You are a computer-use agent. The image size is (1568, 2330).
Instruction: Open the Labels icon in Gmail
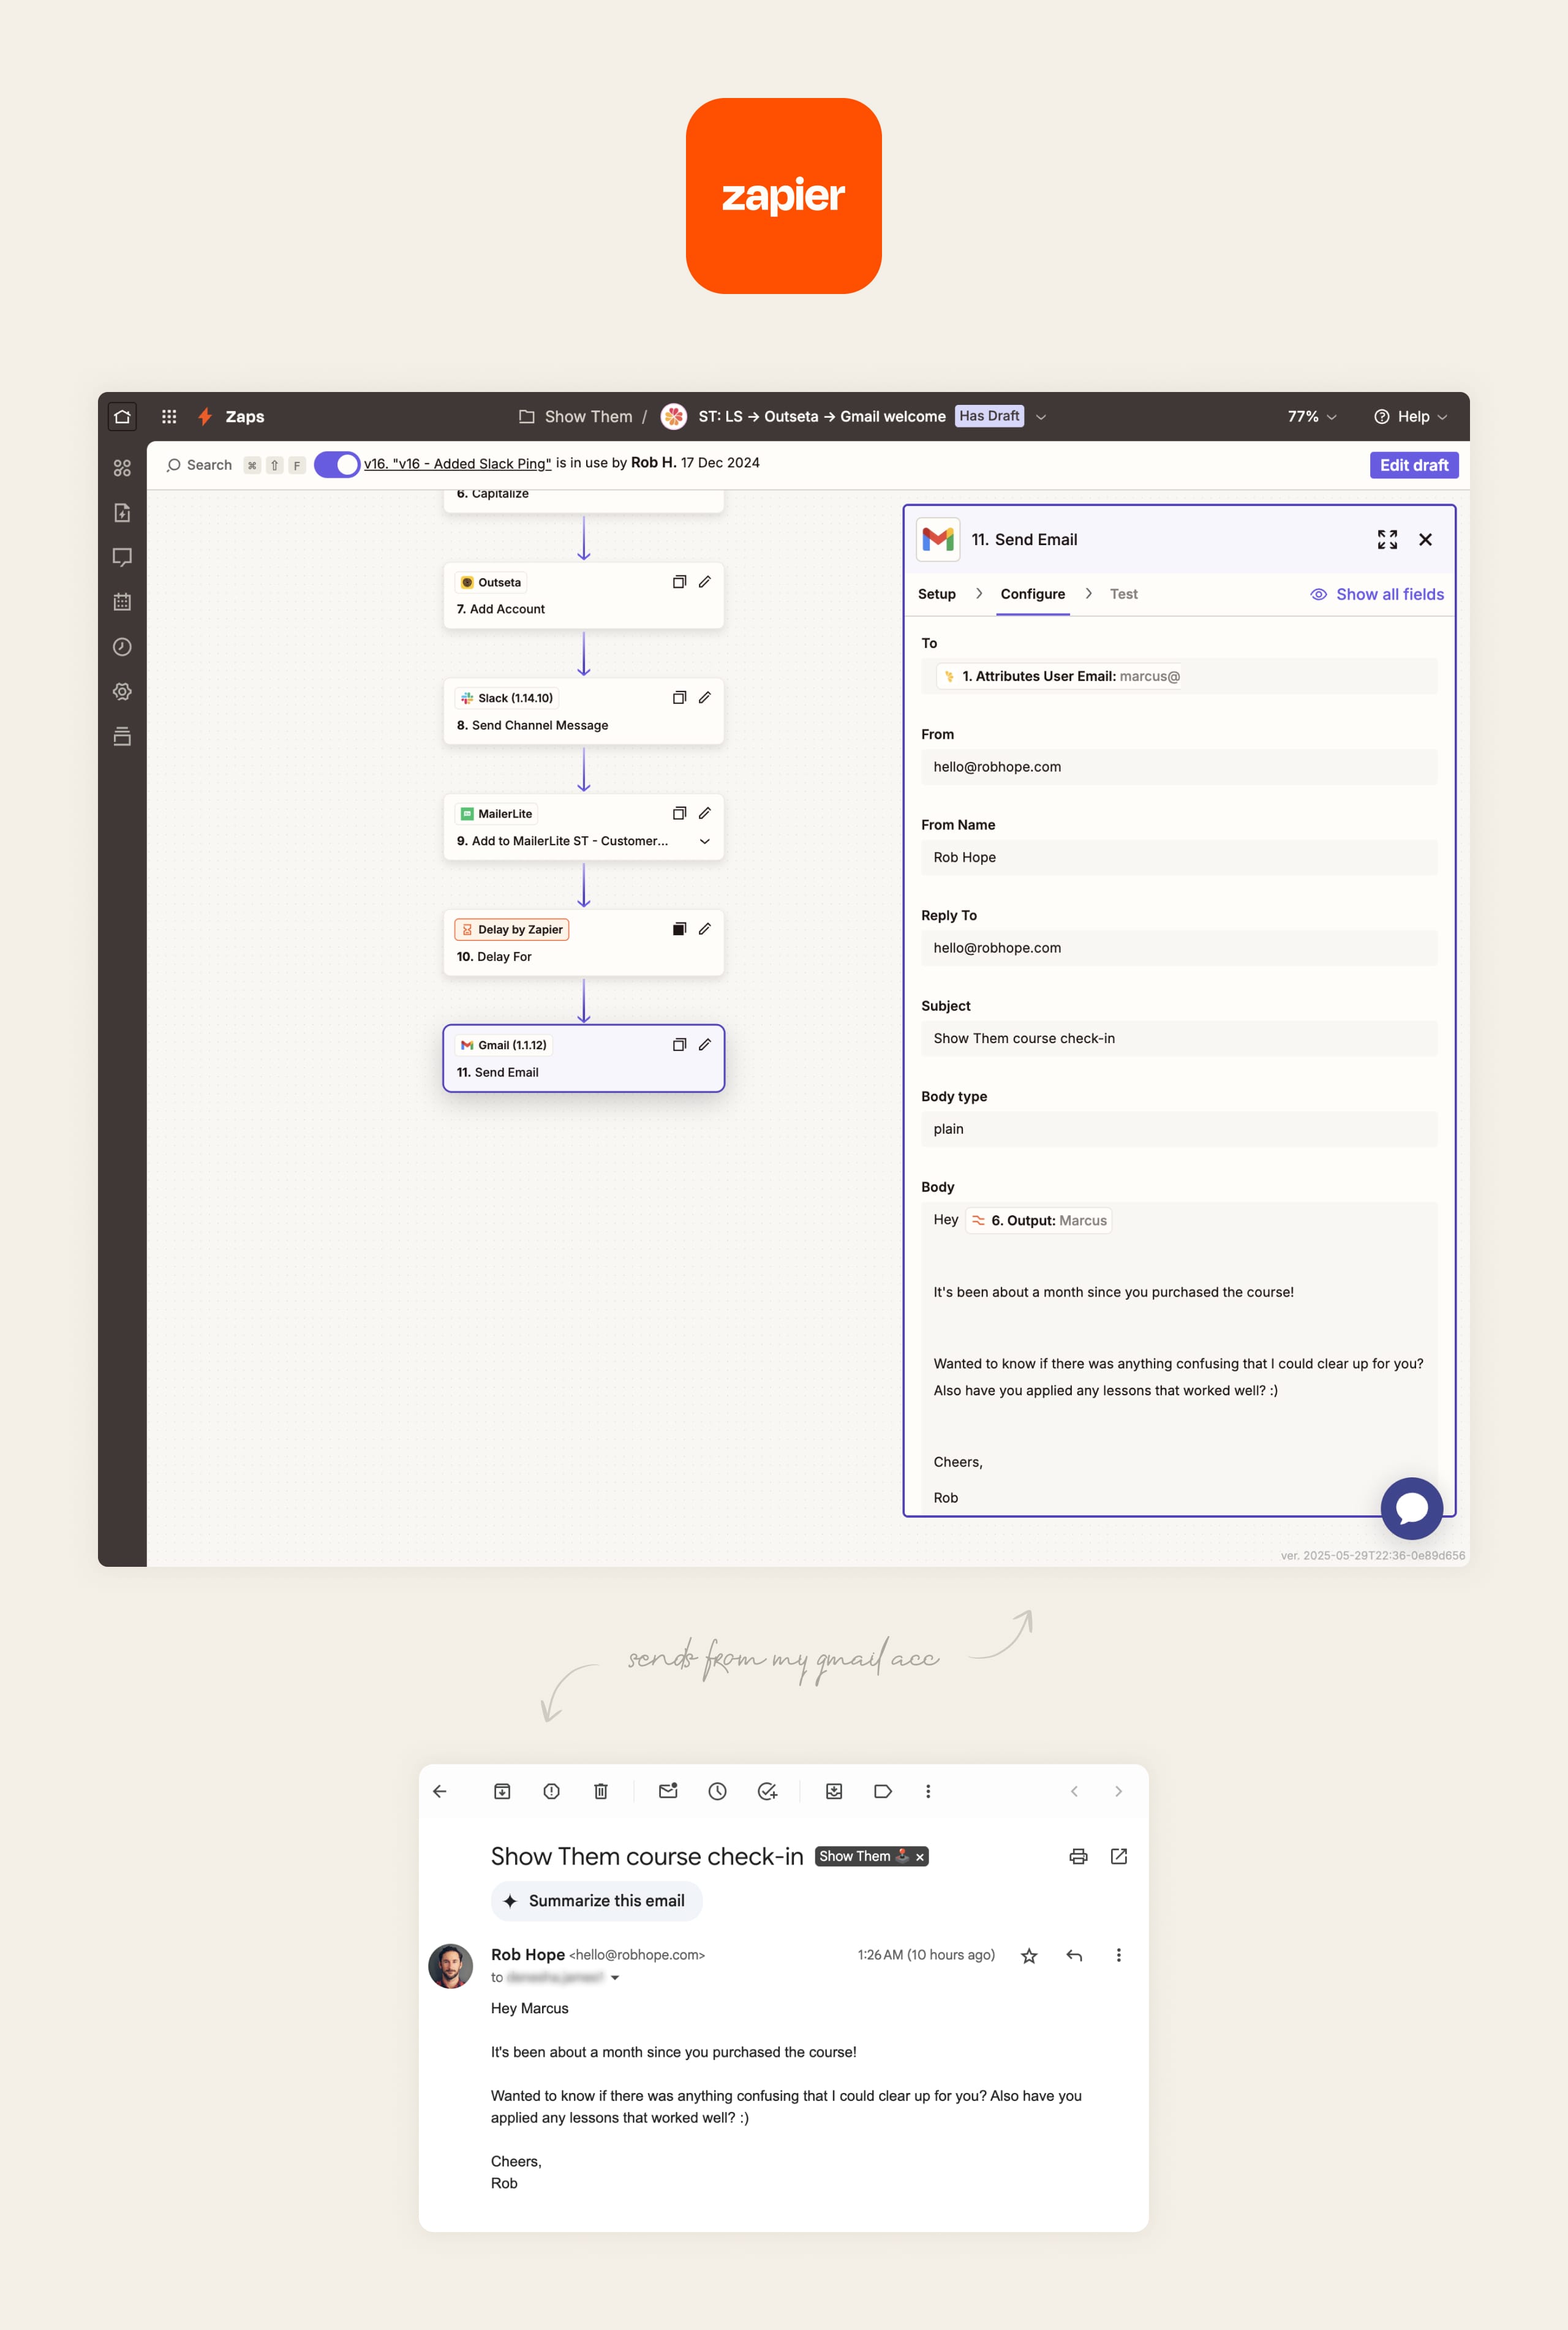click(x=883, y=1791)
